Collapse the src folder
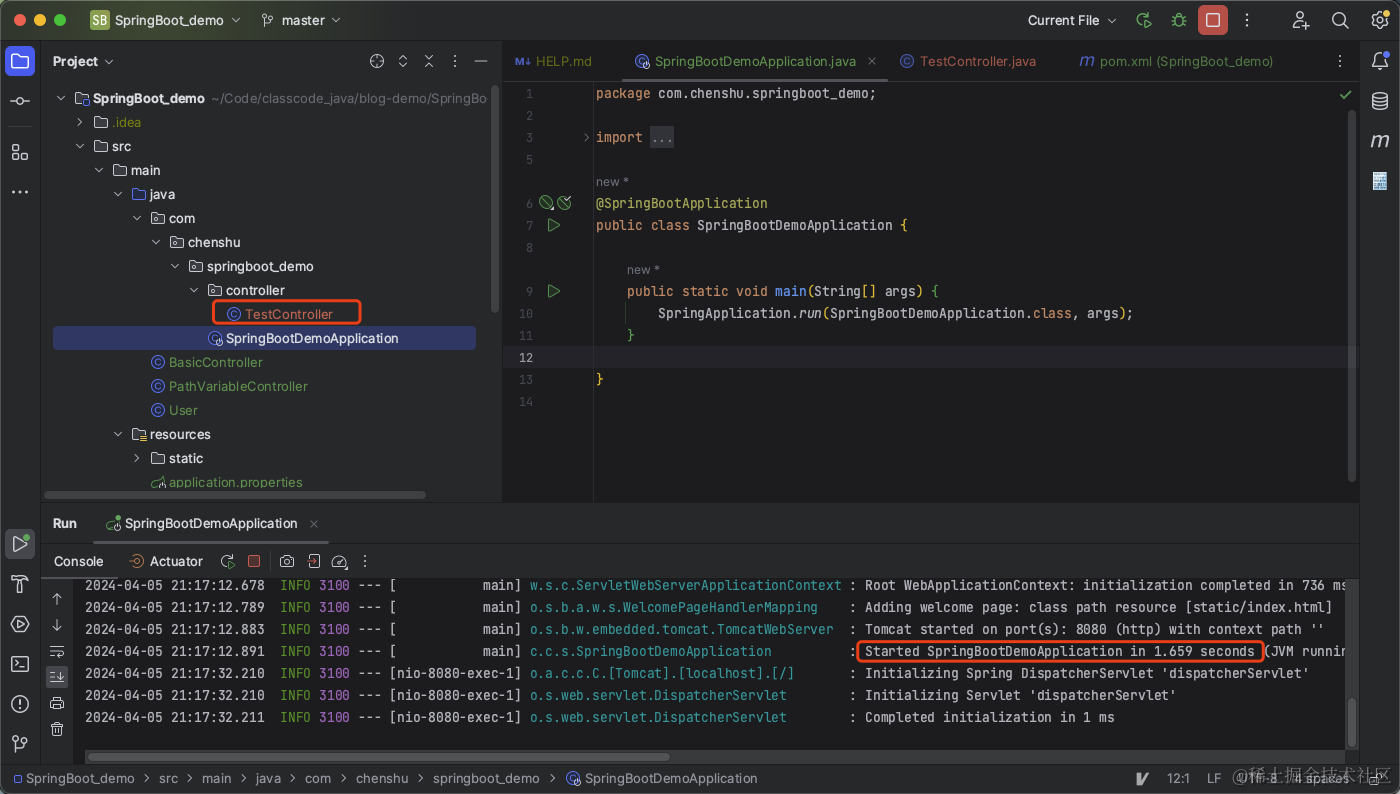Image resolution: width=1400 pixels, height=794 pixels. pos(80,146)
